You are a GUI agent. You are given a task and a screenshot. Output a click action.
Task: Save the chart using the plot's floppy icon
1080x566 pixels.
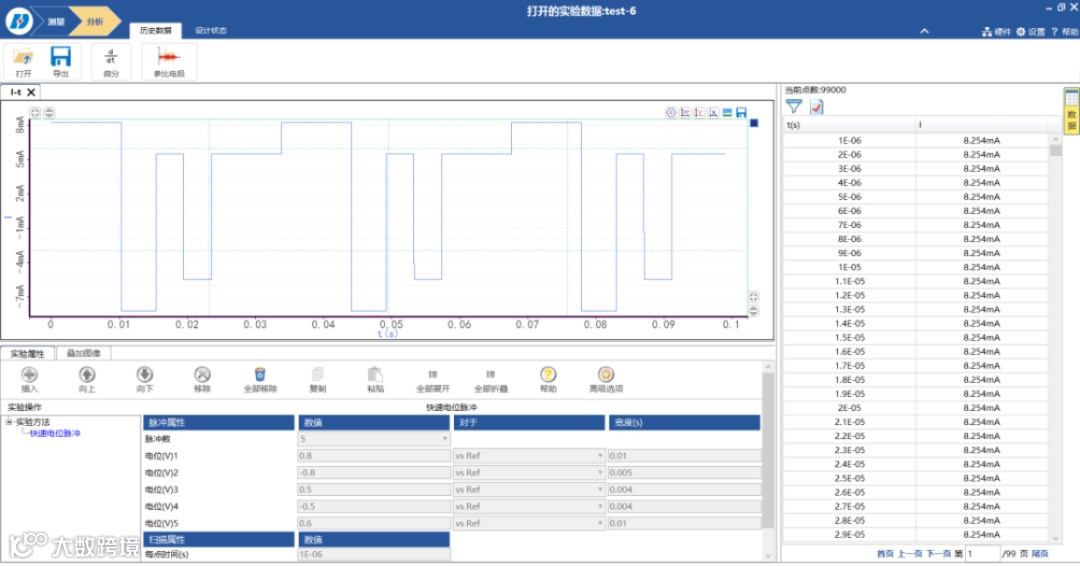point(741,113)
